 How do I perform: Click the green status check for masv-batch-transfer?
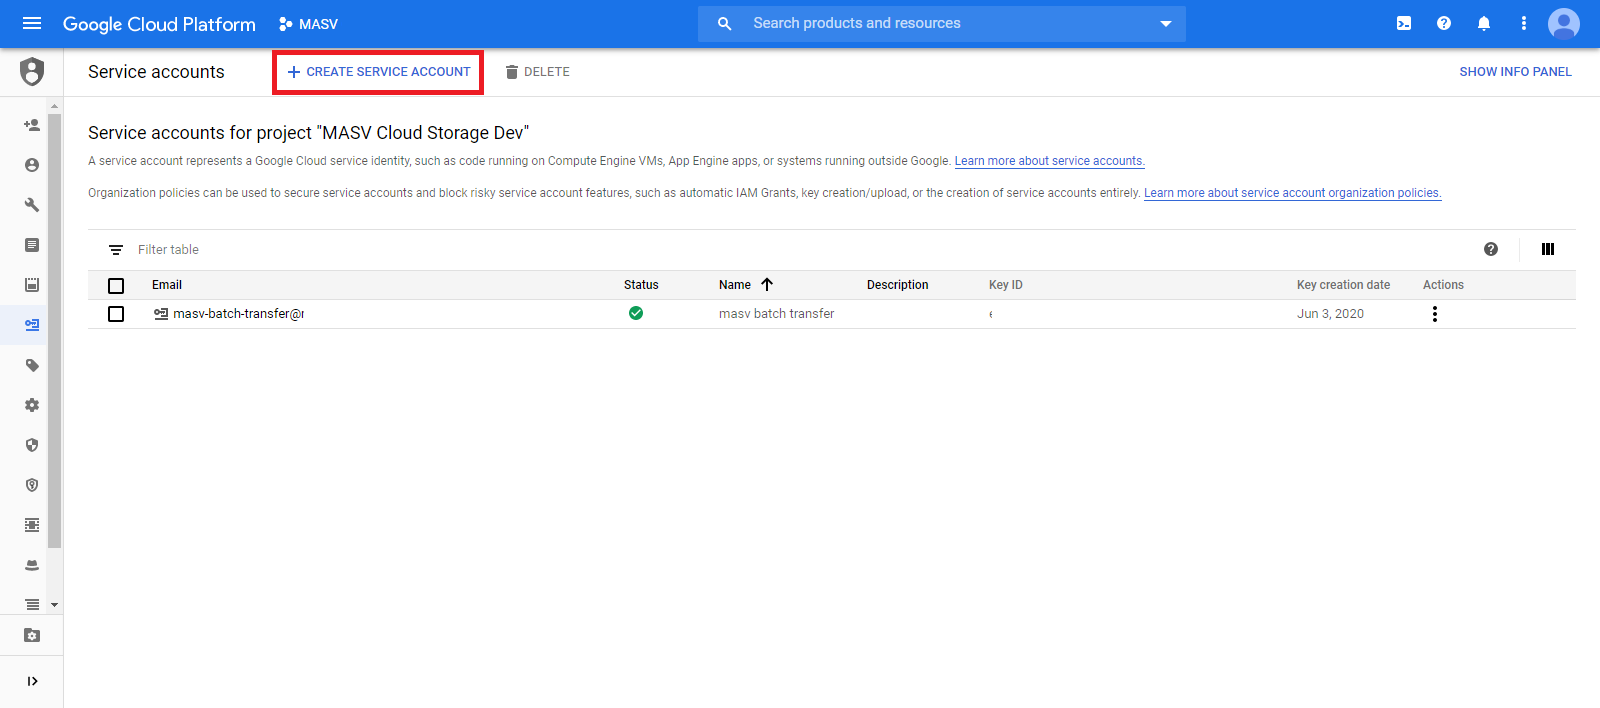coord(636,313)
